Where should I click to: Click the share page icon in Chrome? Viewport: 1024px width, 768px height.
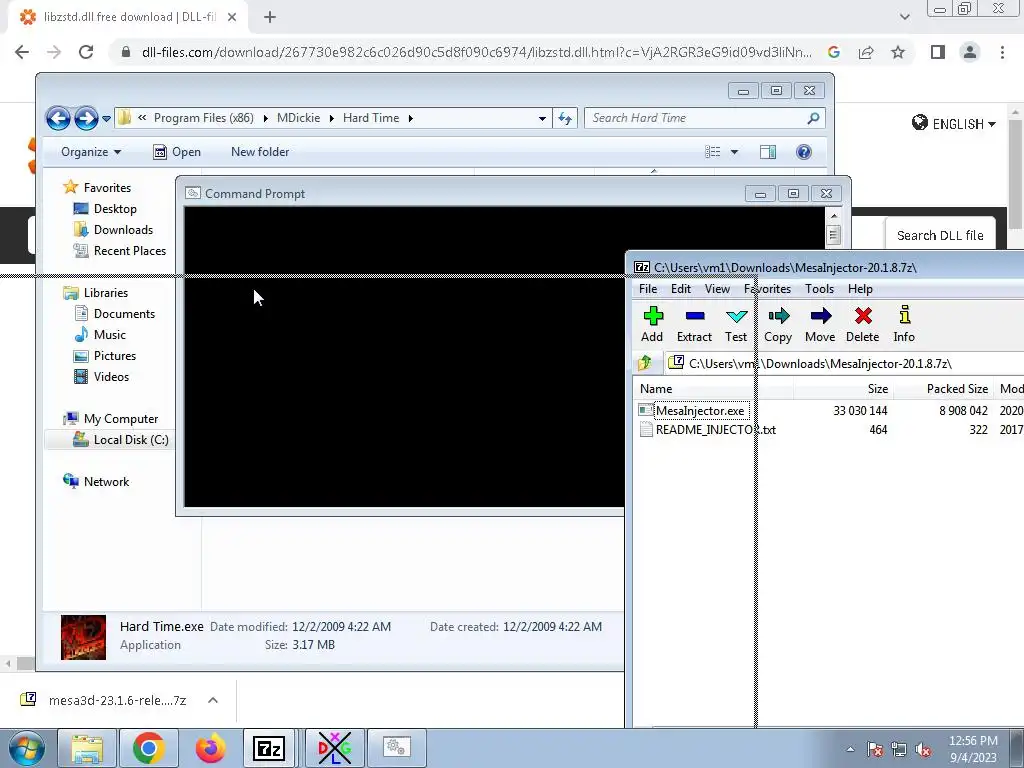point(866,52)
